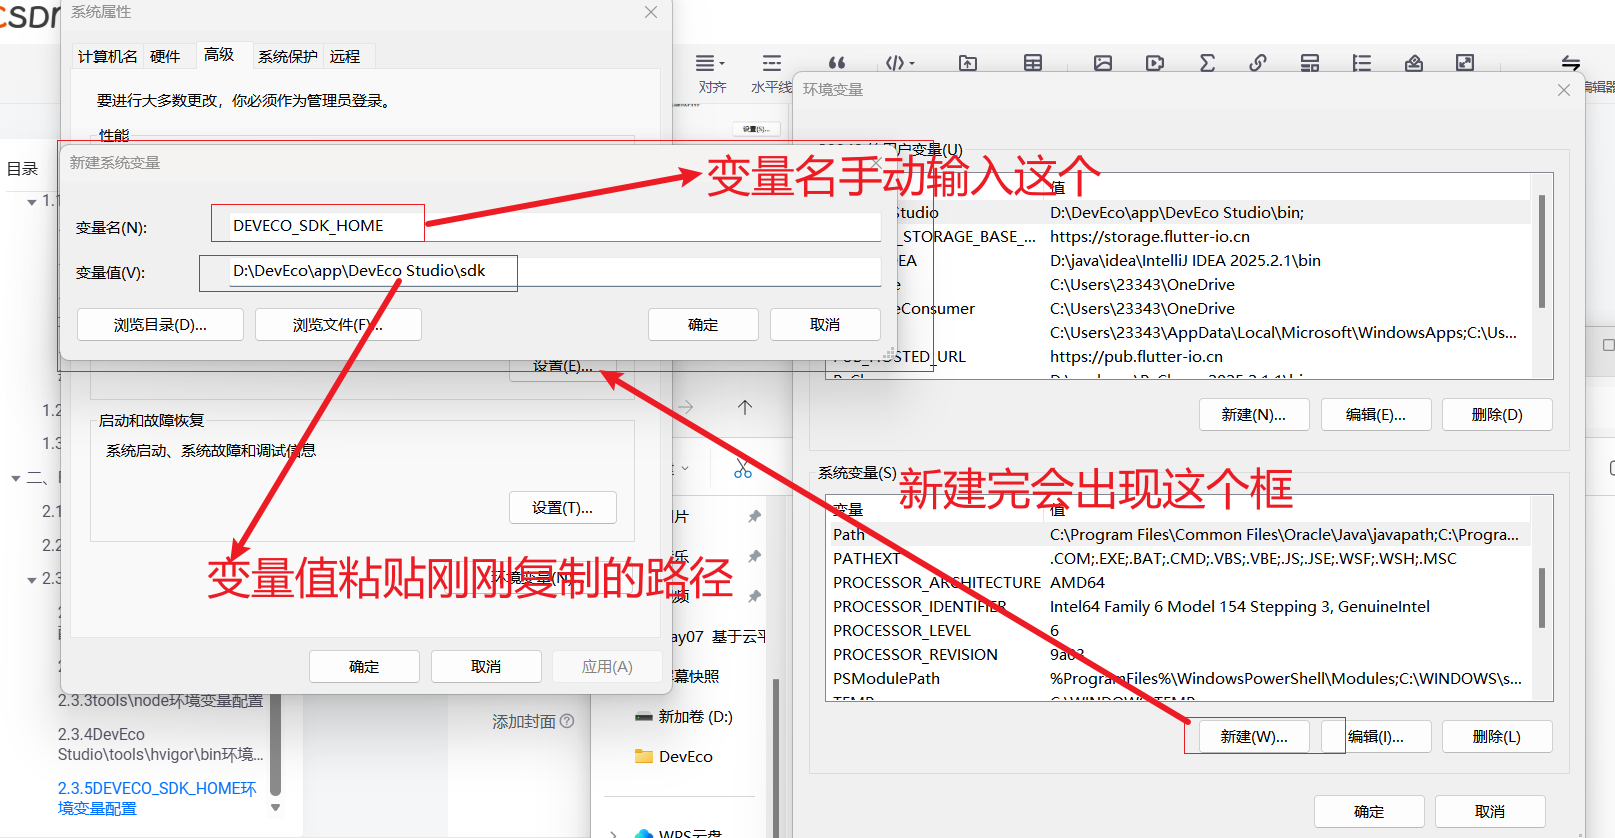Click 删除(L) for system variables
The image size is (1615, 838).
pyautogui.click(x=1497, y=737)
